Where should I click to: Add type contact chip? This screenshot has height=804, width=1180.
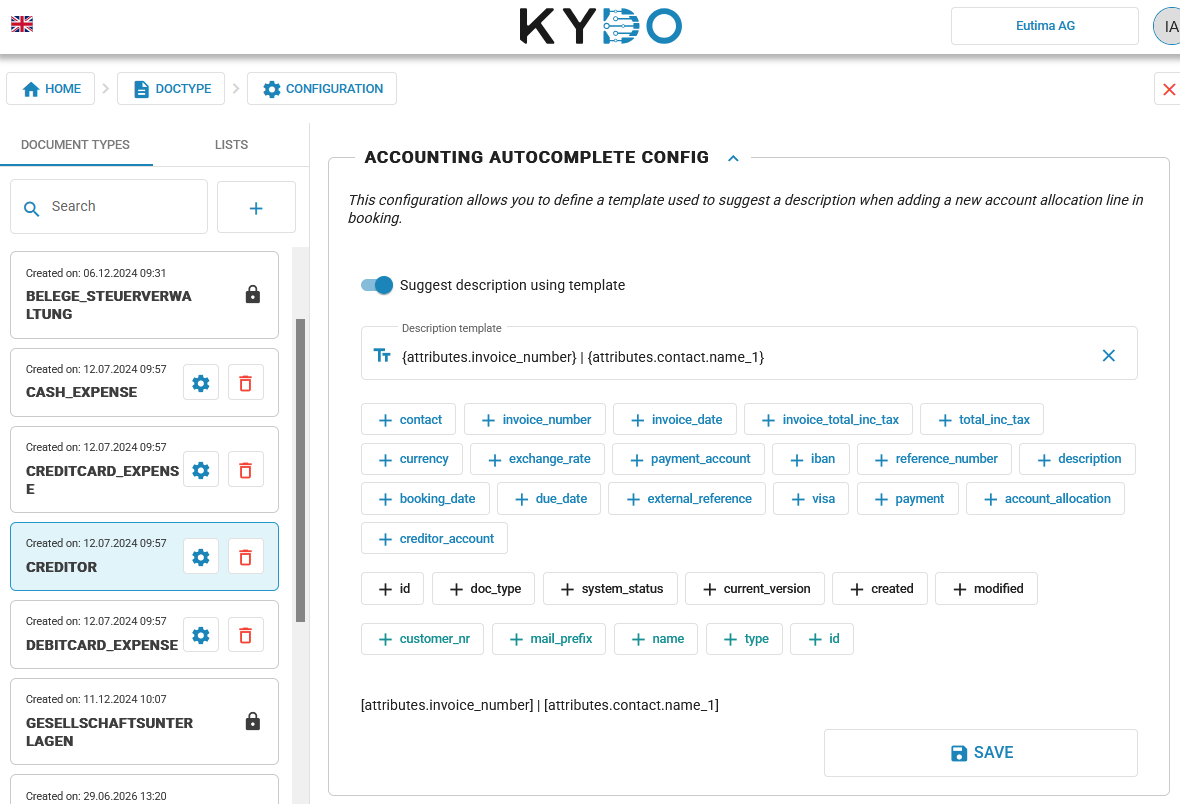pyautogui.click(x=744, y=638)
